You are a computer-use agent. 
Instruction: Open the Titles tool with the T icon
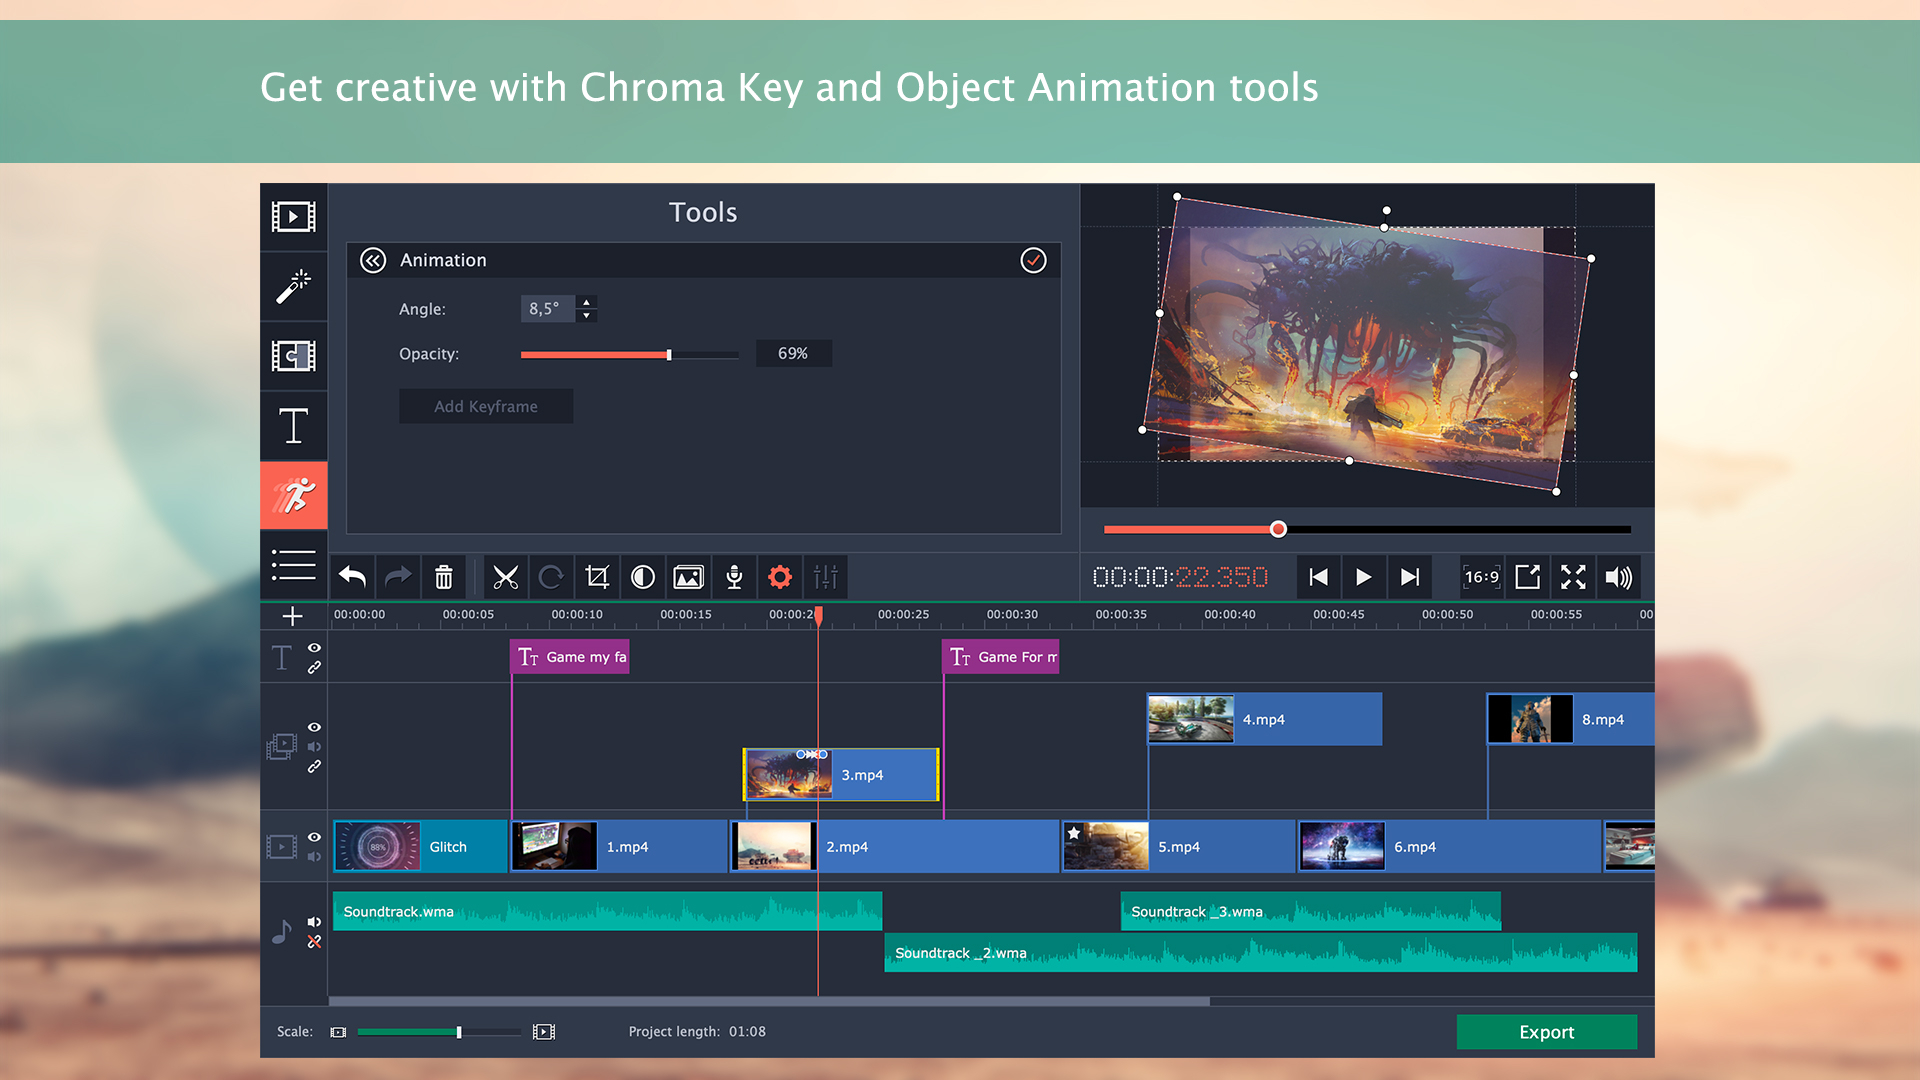click(x=293, y=425)
